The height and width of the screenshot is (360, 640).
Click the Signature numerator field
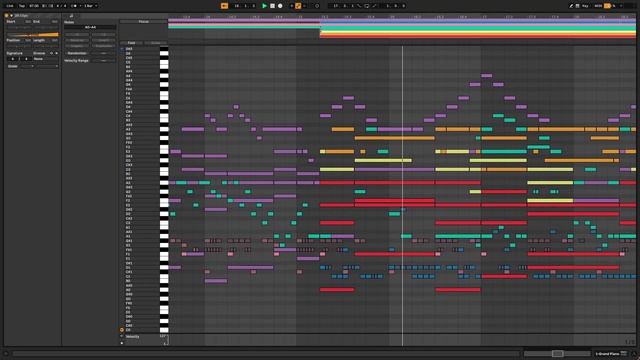coord(13,59)
